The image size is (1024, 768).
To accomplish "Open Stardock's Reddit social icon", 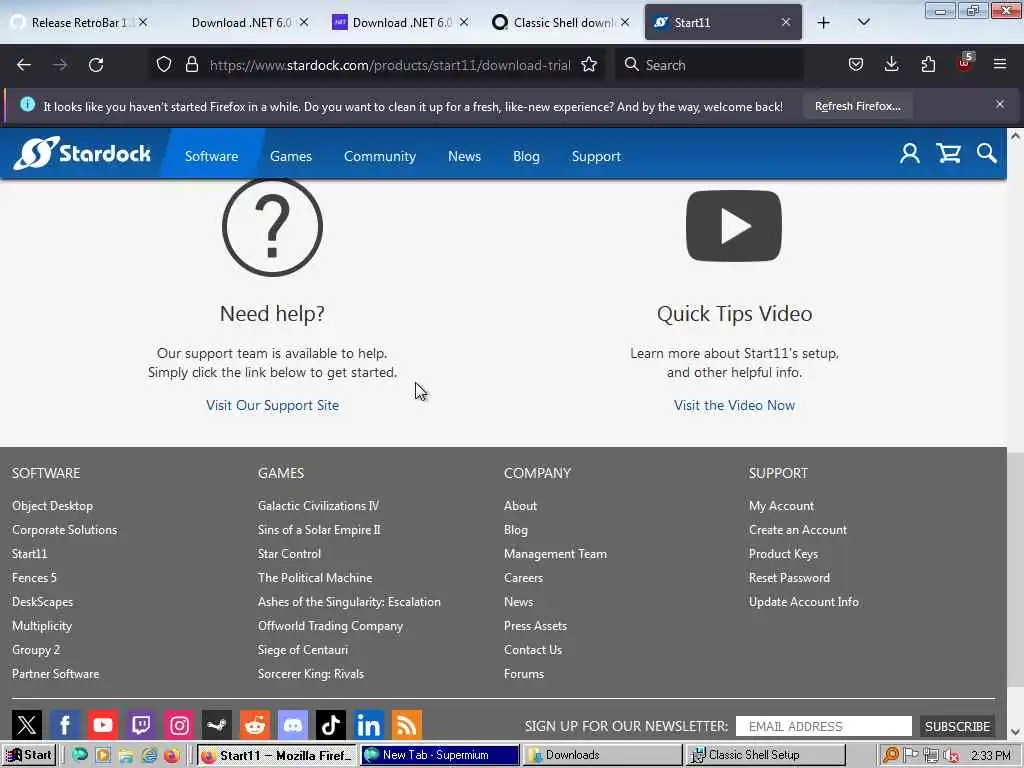I will pos(255,725).
